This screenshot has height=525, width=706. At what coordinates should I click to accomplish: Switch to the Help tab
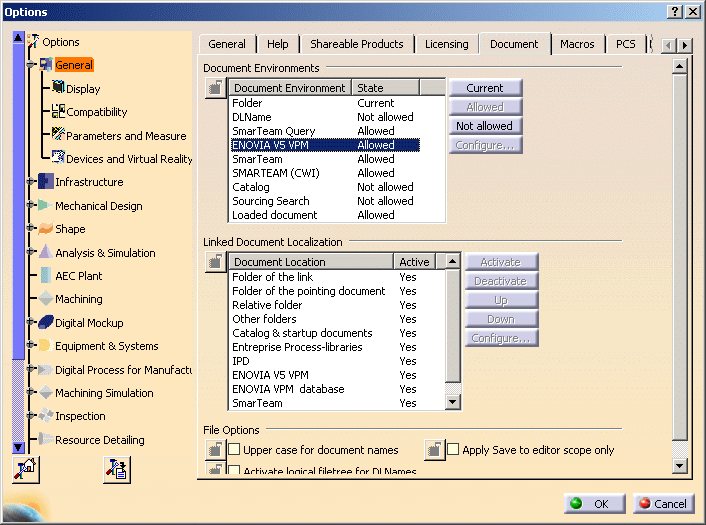coord(278,44)
